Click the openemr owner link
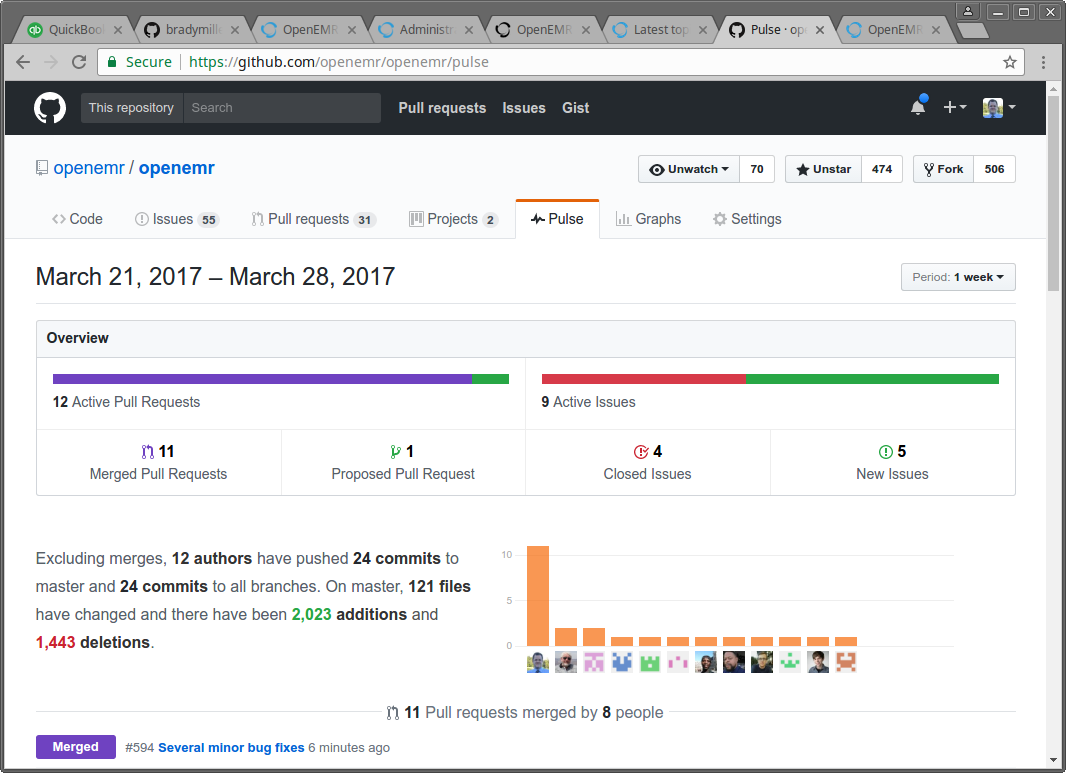 89,168
